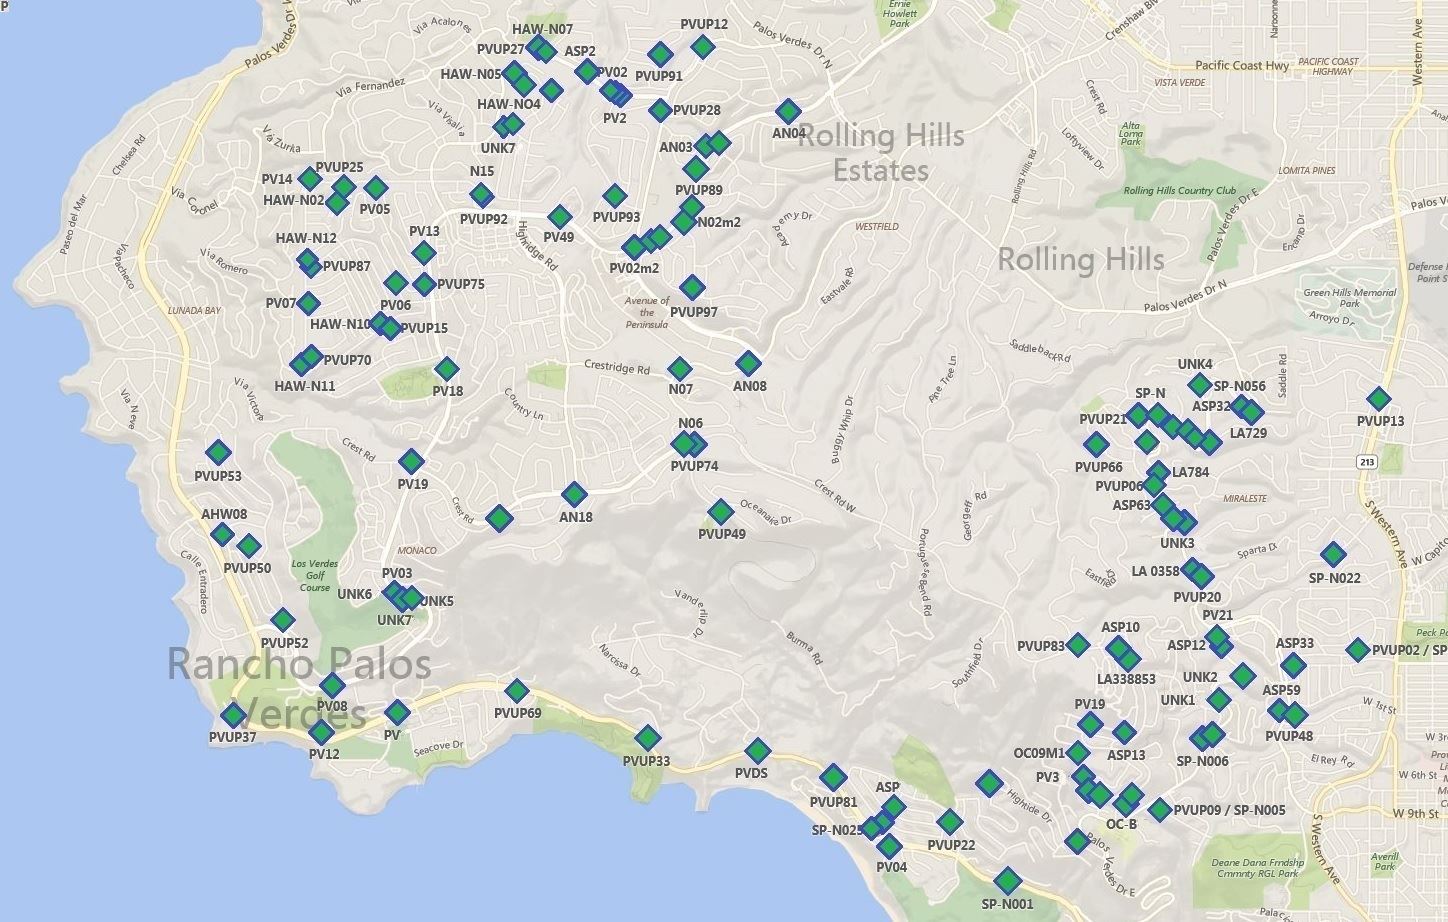The image size is (1448, 922).
Task: Select the SP-N025 marker near the shoreline
Action: [x=872, y=826]
